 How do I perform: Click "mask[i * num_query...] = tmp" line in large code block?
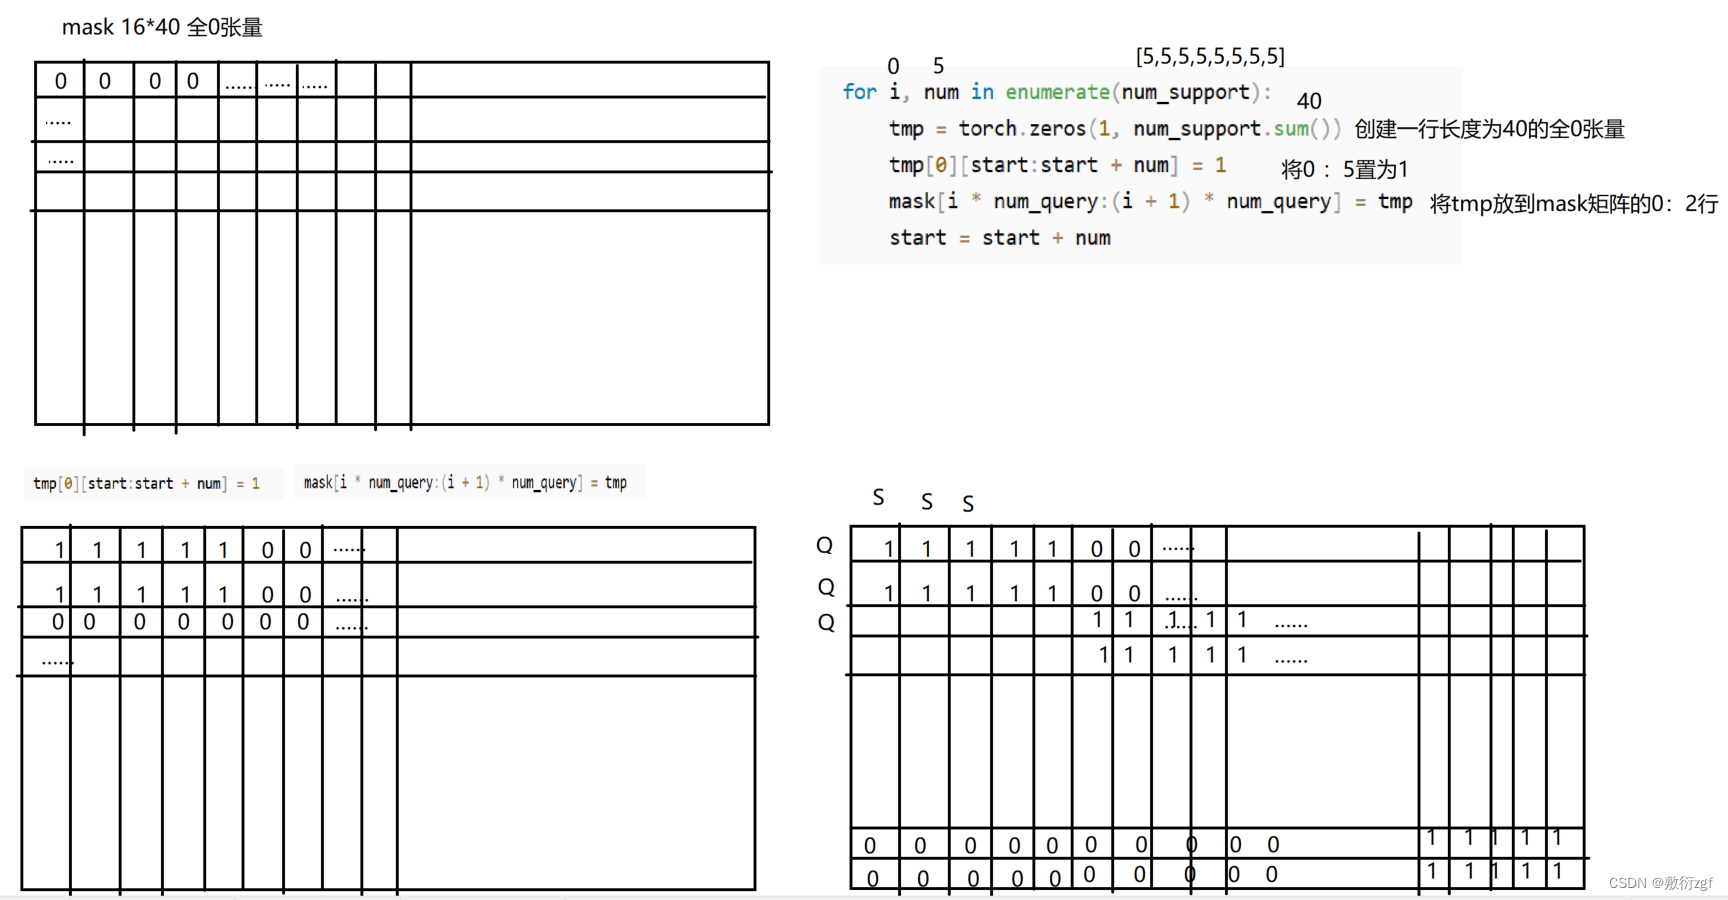pyautogui.click(x=1151, y=202)
